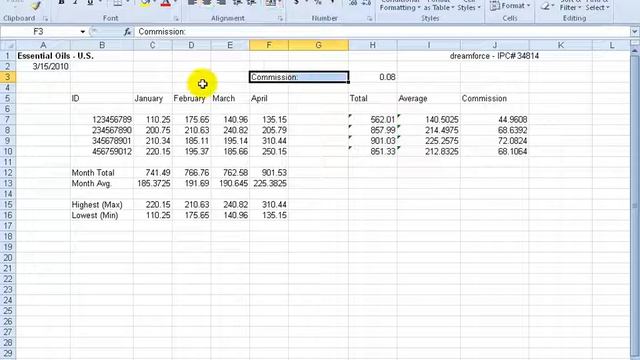Open the Clipboard dialog launcher
640x360 pixels.
click(x=45, y=18)
